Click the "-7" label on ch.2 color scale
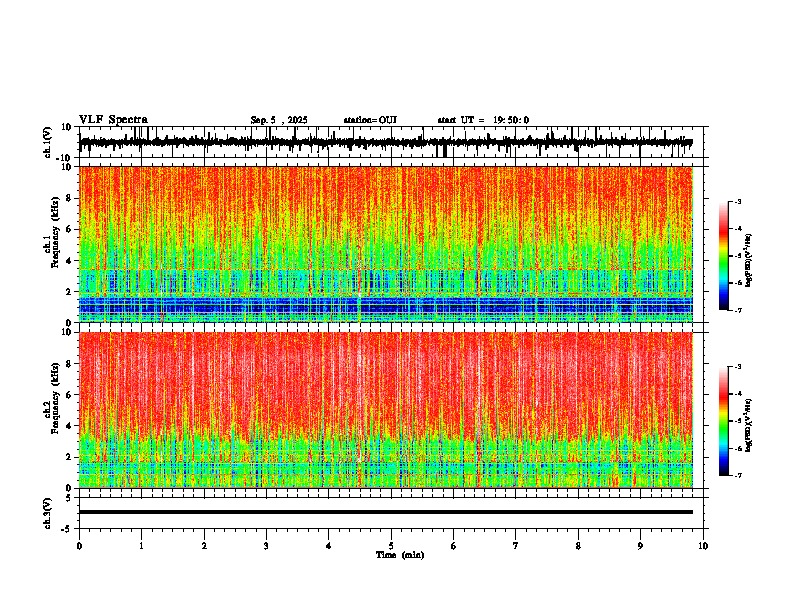 pyautogui.click(x=737, y=475)
